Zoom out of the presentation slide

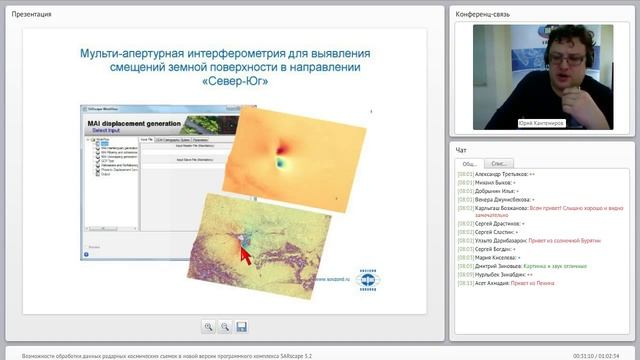[225, 327]
